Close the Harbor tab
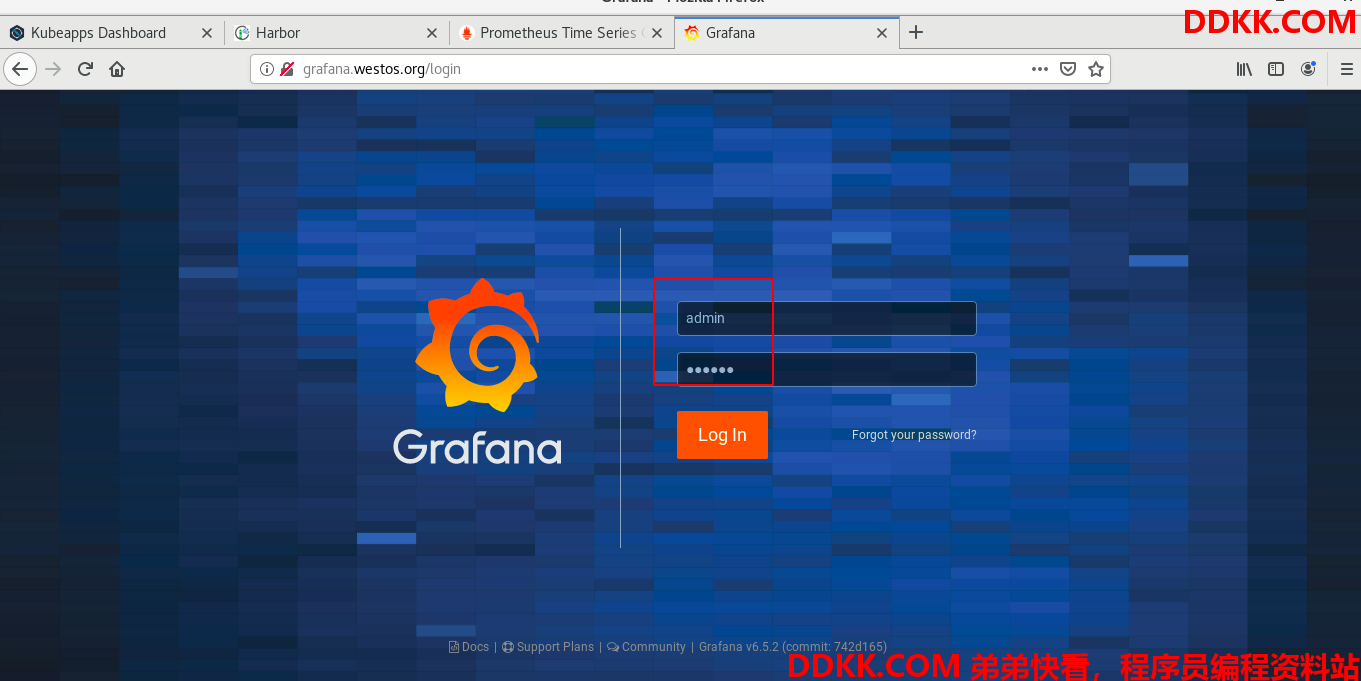Viewport: 1361px width, 681px height. pyautogui.click(x=432, y=33)
